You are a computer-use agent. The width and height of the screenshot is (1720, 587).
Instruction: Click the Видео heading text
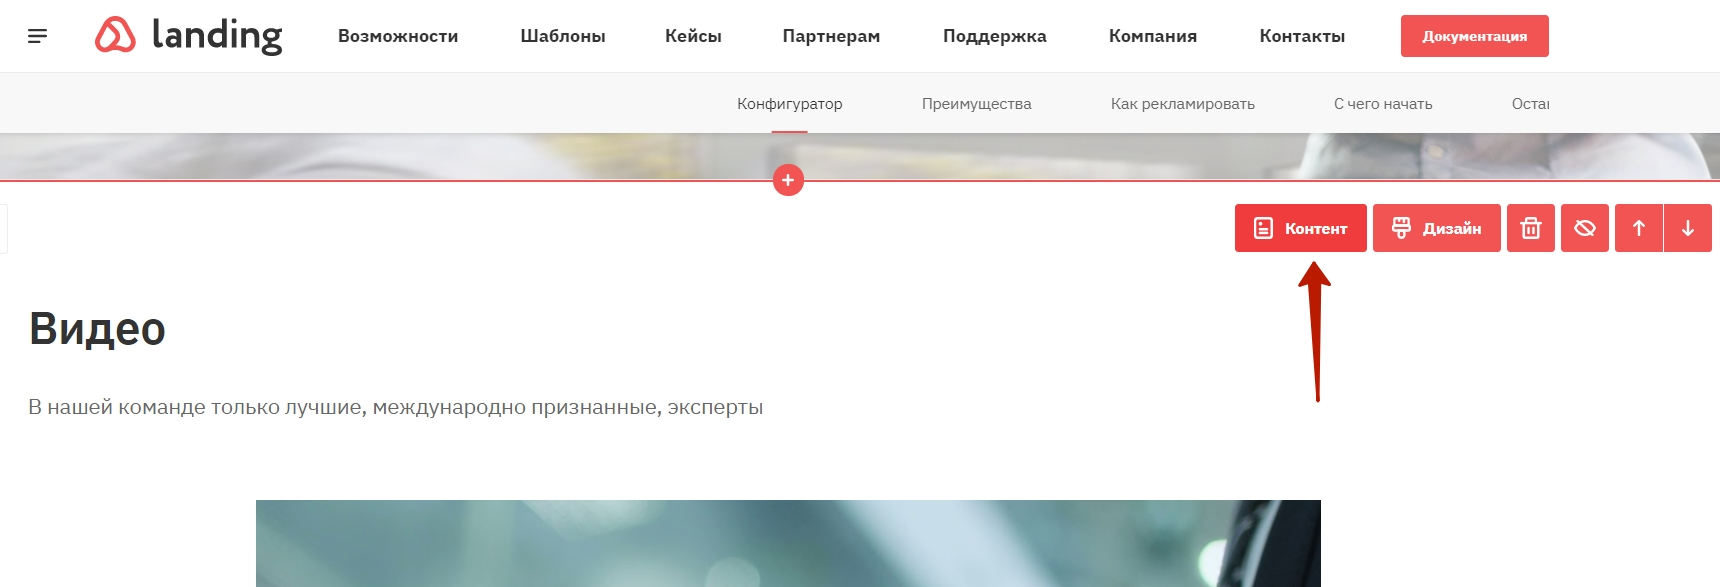[97, 329]
